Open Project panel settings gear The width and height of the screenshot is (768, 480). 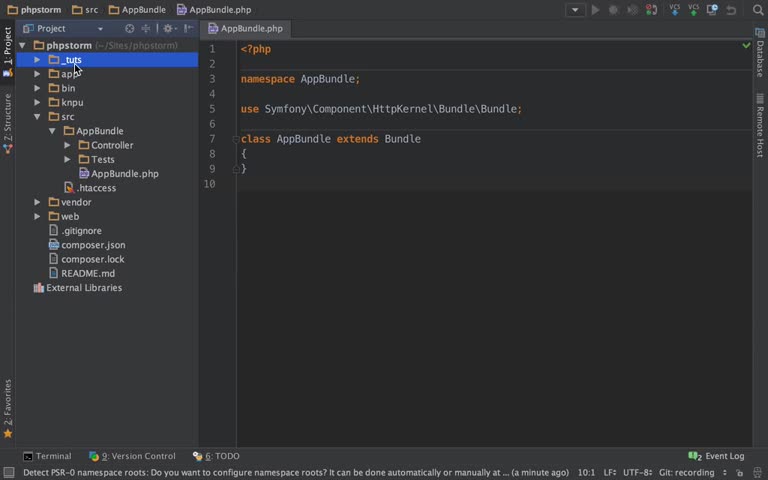pos(168,29)
